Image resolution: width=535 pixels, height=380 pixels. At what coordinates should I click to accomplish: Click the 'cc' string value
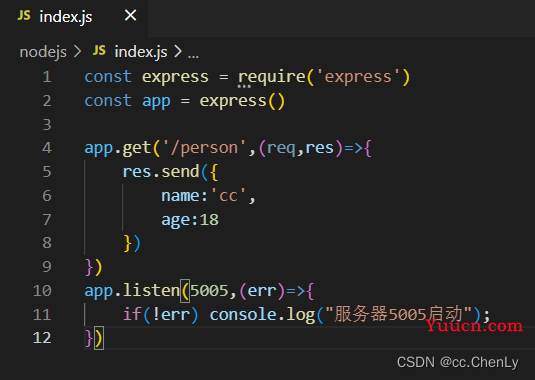[228, 196]
